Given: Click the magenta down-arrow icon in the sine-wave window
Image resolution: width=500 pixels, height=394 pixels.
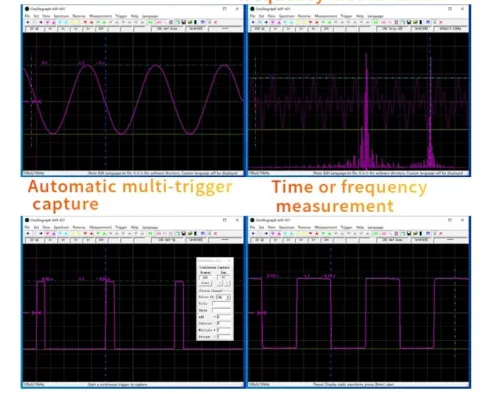Looking at the screenshot, I should click(x=47, y=22).
